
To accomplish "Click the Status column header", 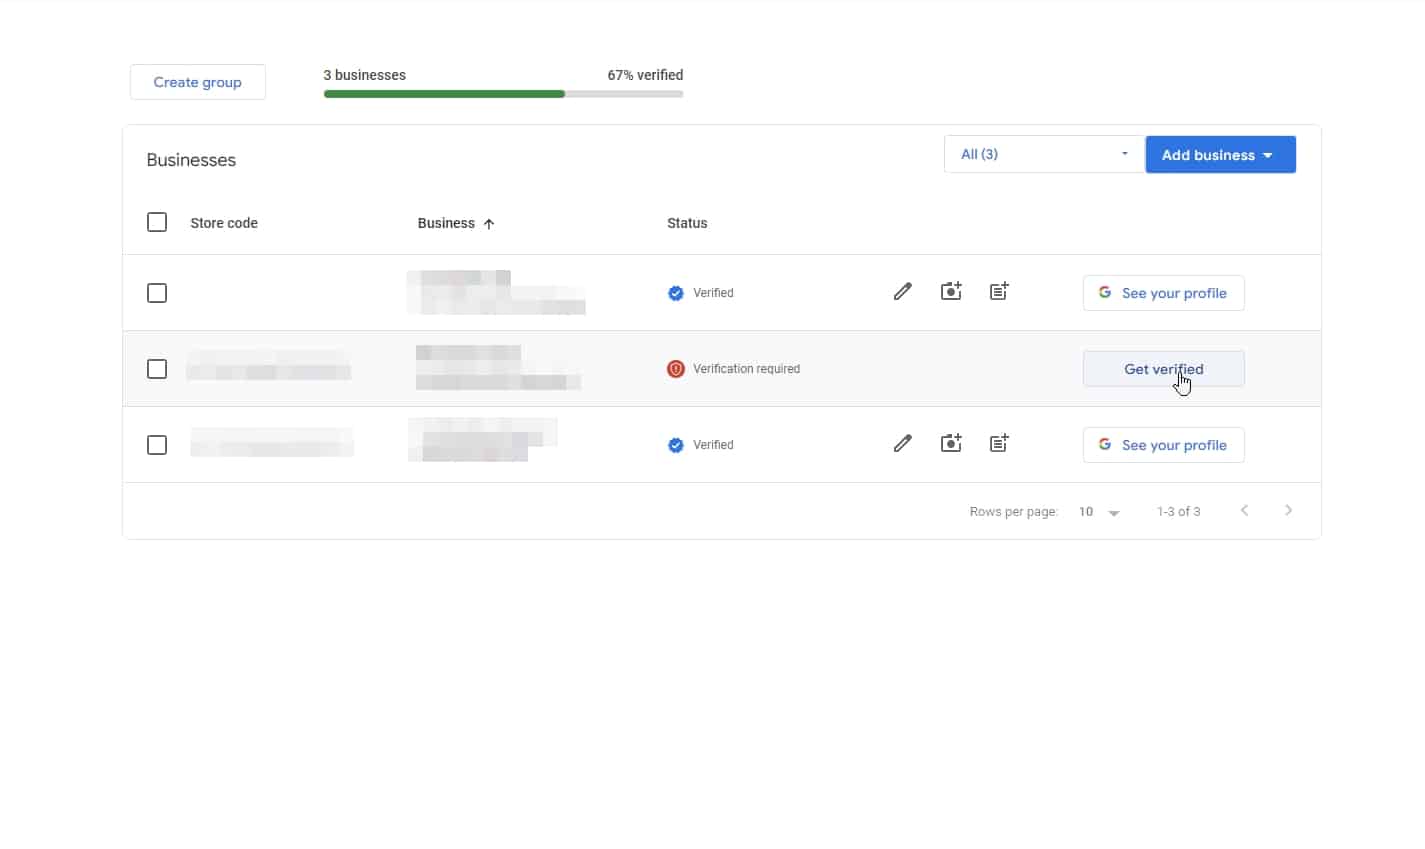I will pos(686,222).
